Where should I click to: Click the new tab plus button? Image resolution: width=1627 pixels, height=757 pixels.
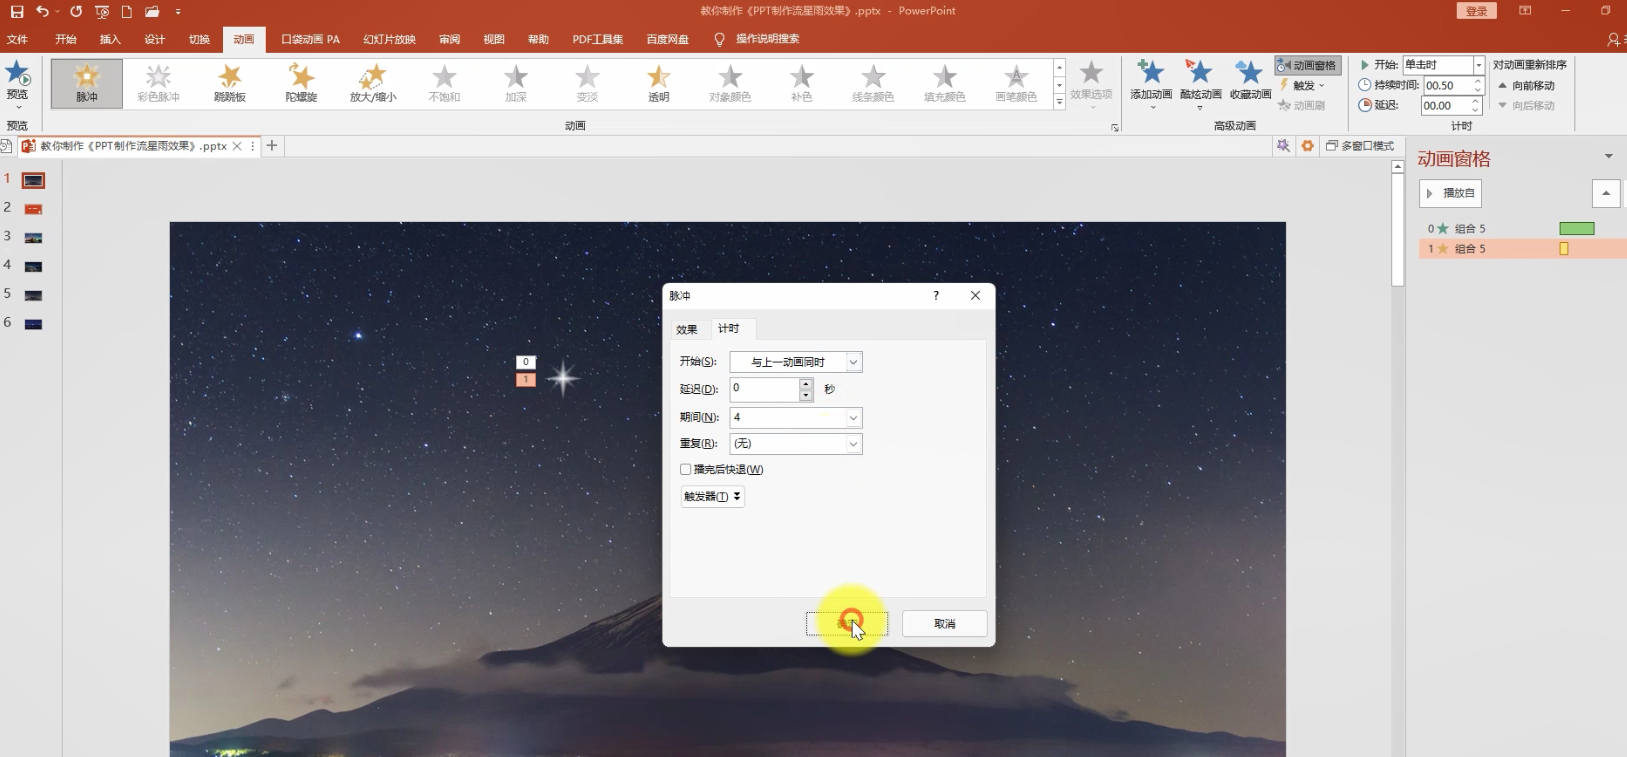pos(272,146)
